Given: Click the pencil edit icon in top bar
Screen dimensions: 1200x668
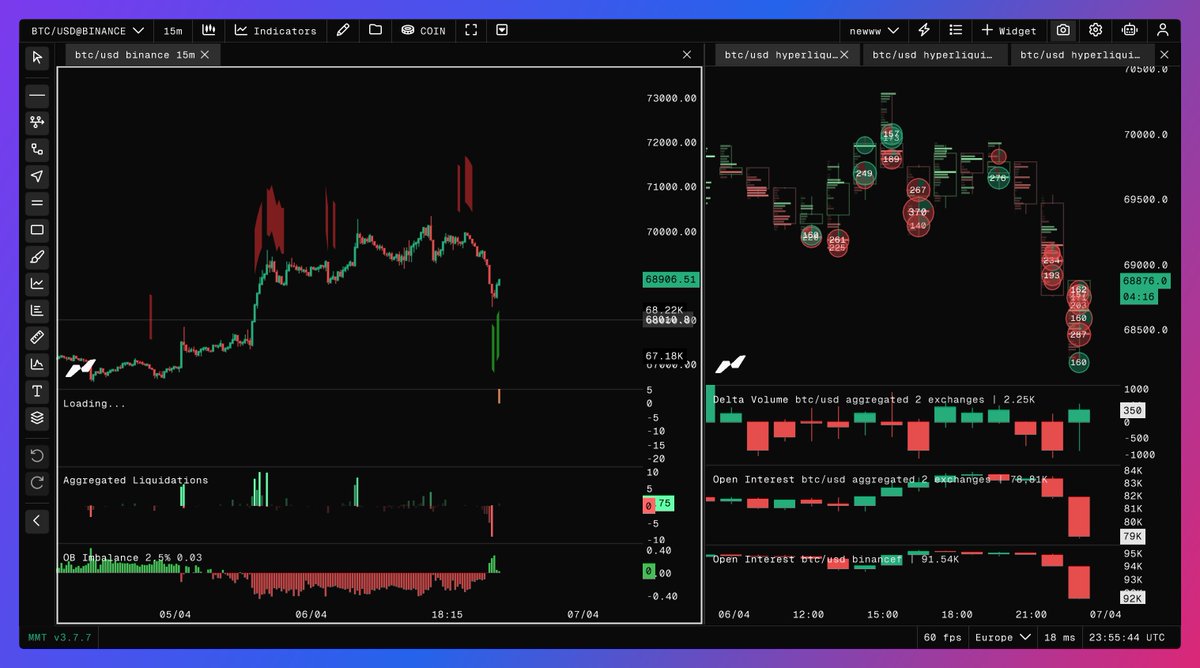Looking at the screenshot, I should 343,30.
